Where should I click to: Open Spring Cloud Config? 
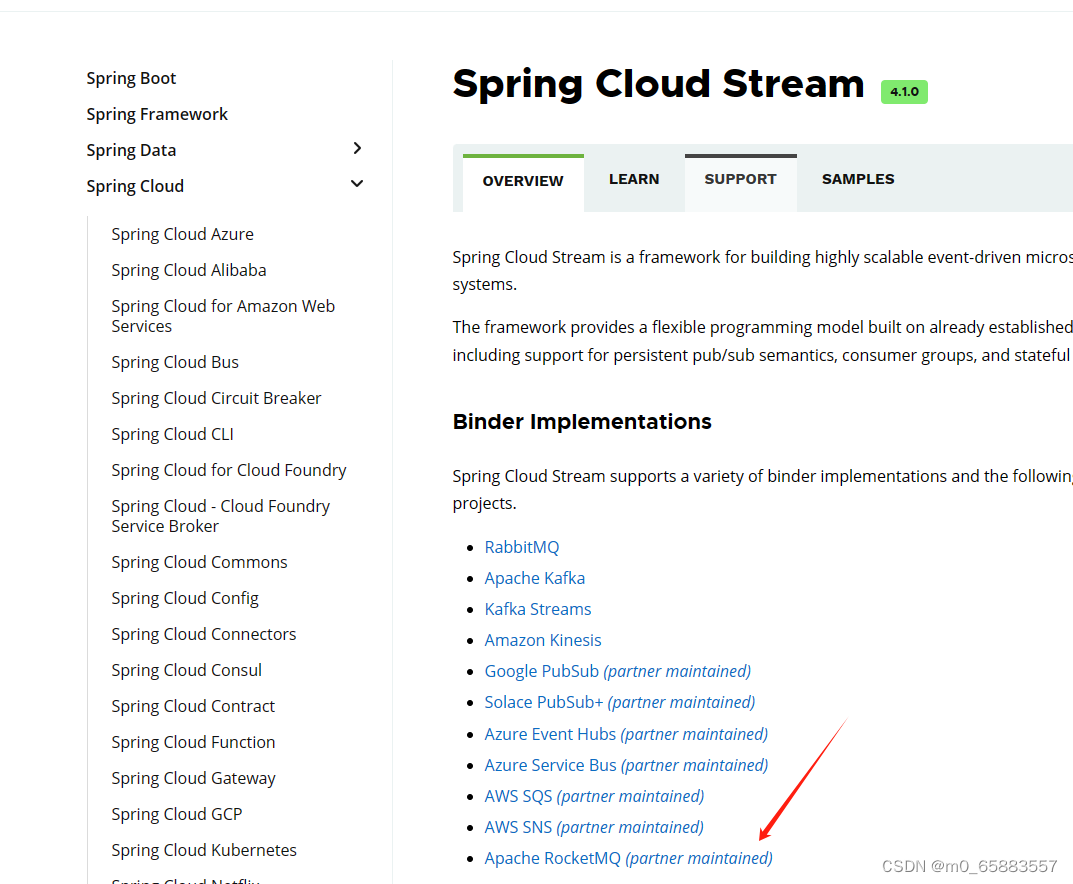(x=185, y=599)
